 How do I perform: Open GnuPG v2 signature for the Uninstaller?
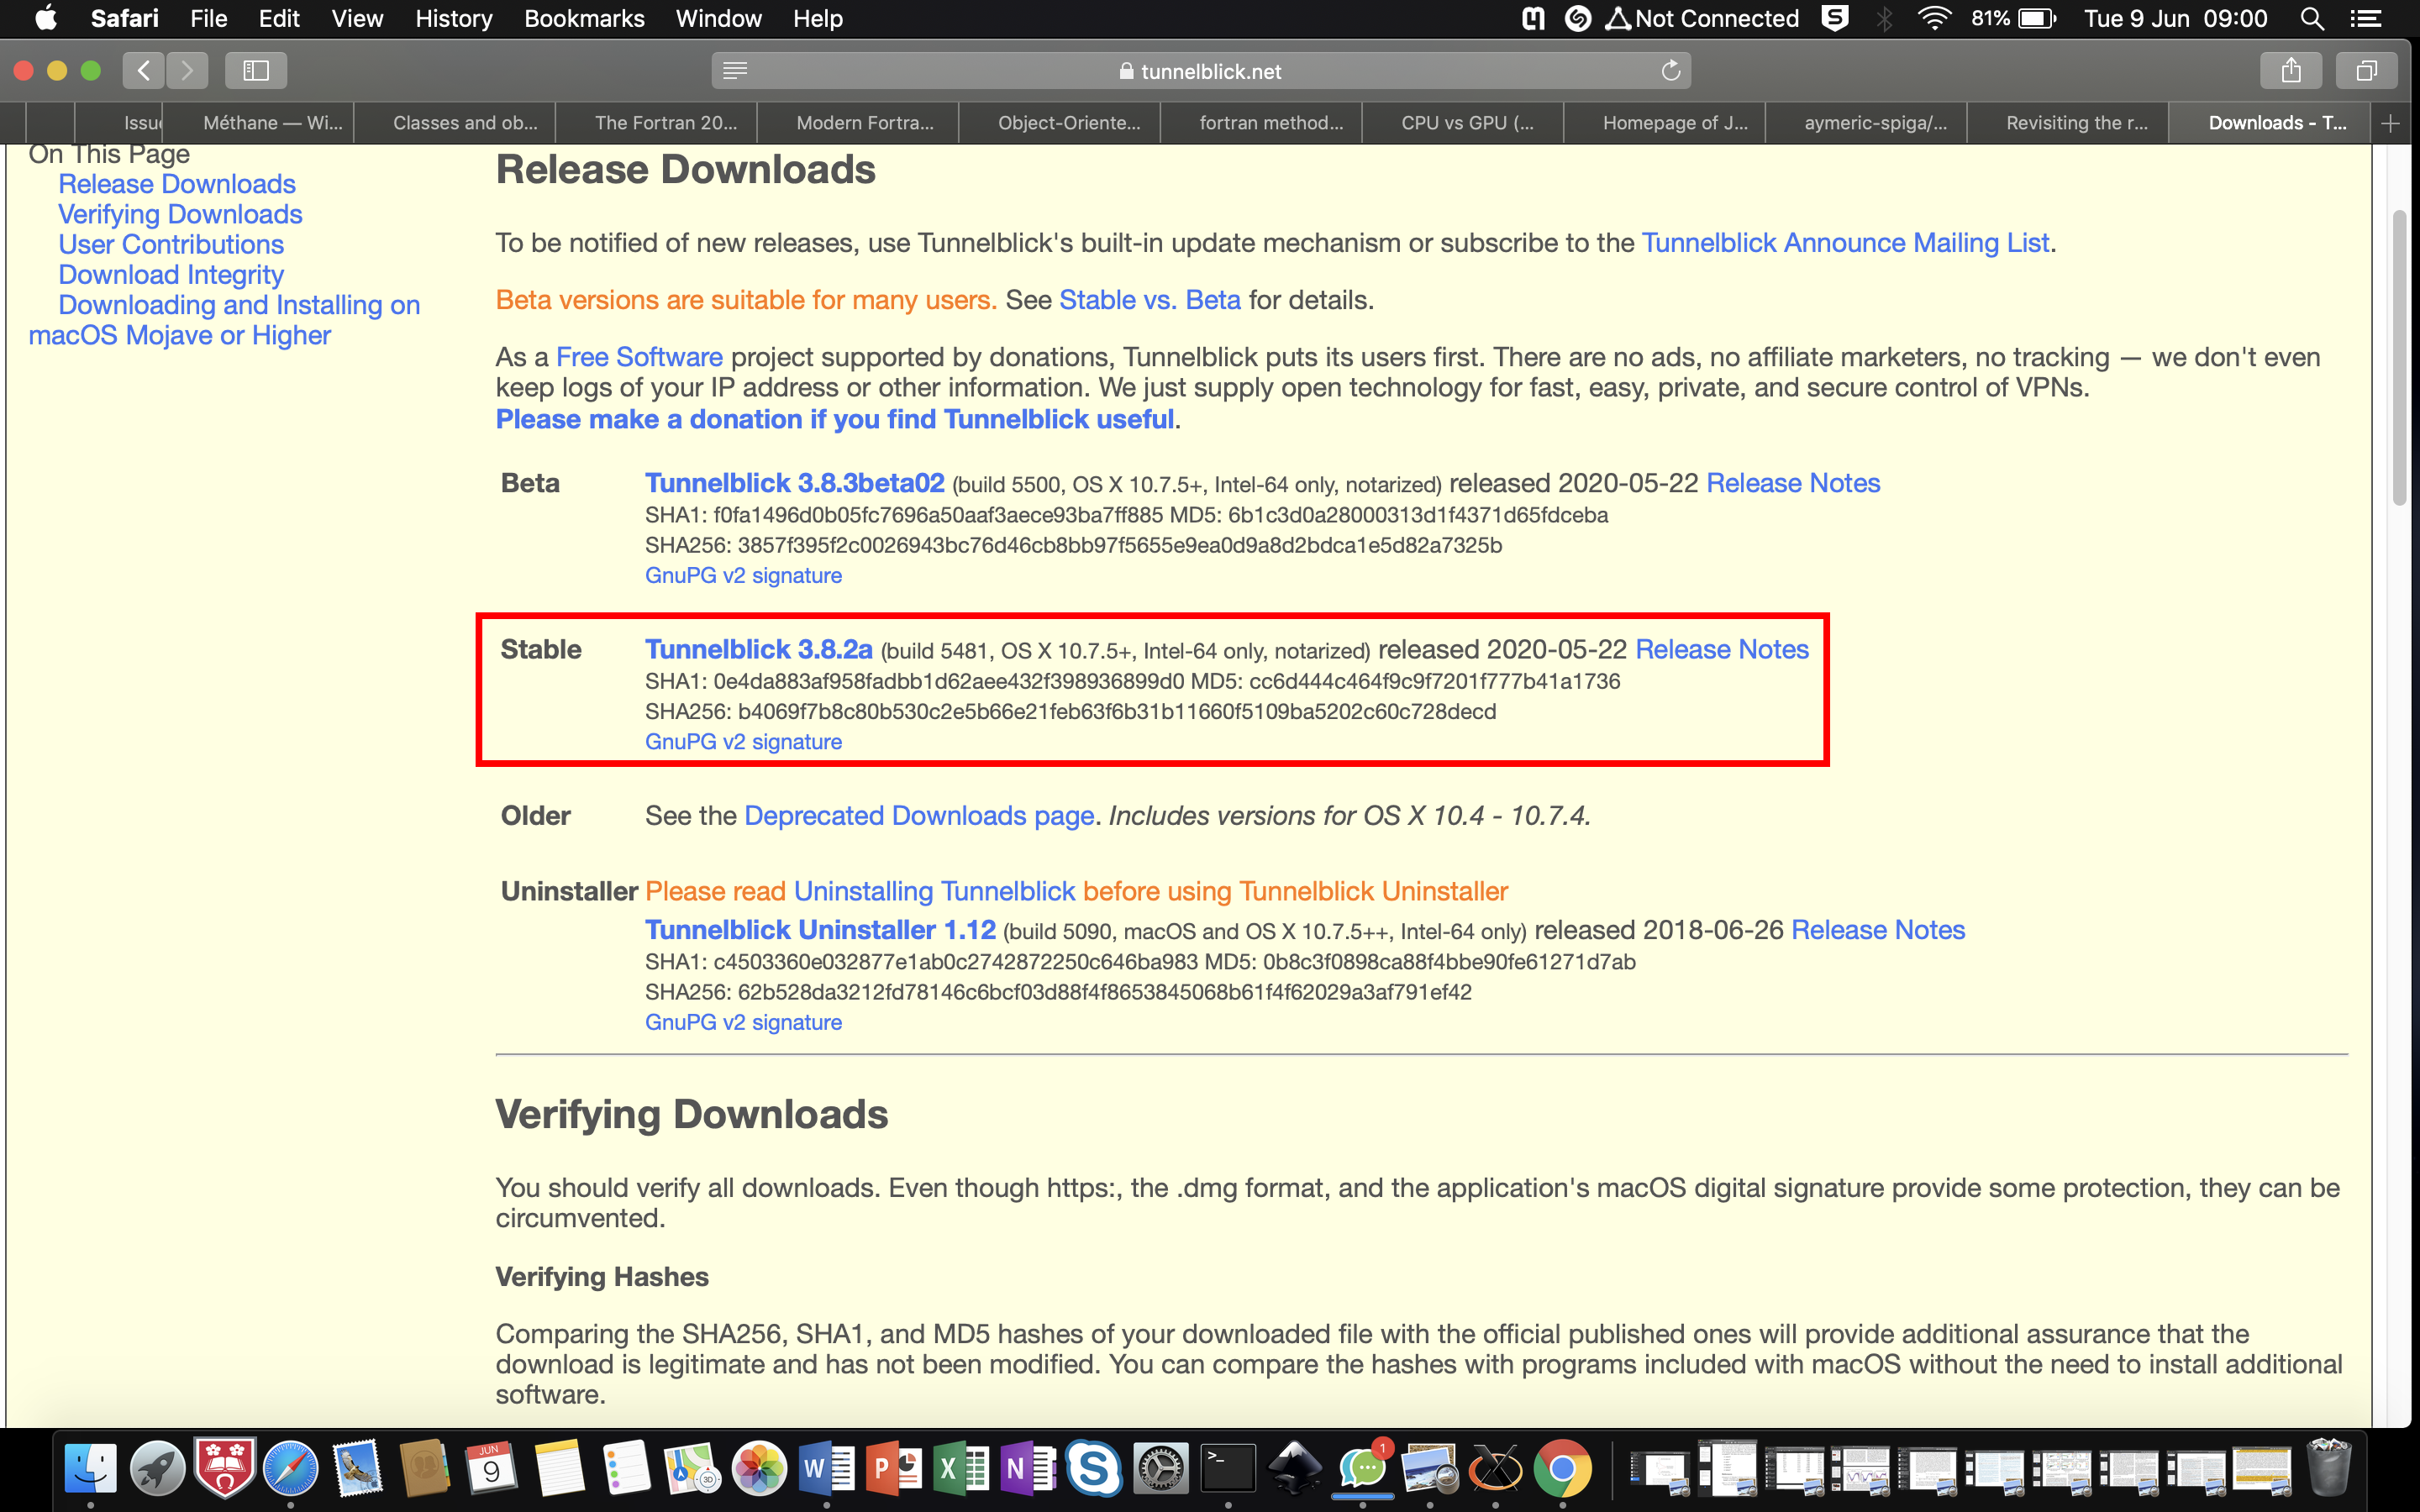pos(743,1022)
